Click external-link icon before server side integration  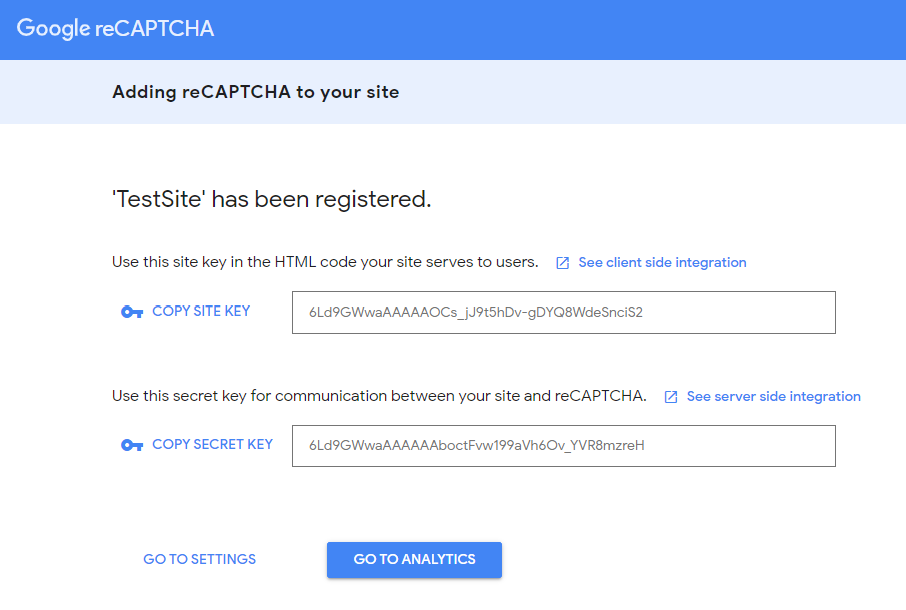671,397
